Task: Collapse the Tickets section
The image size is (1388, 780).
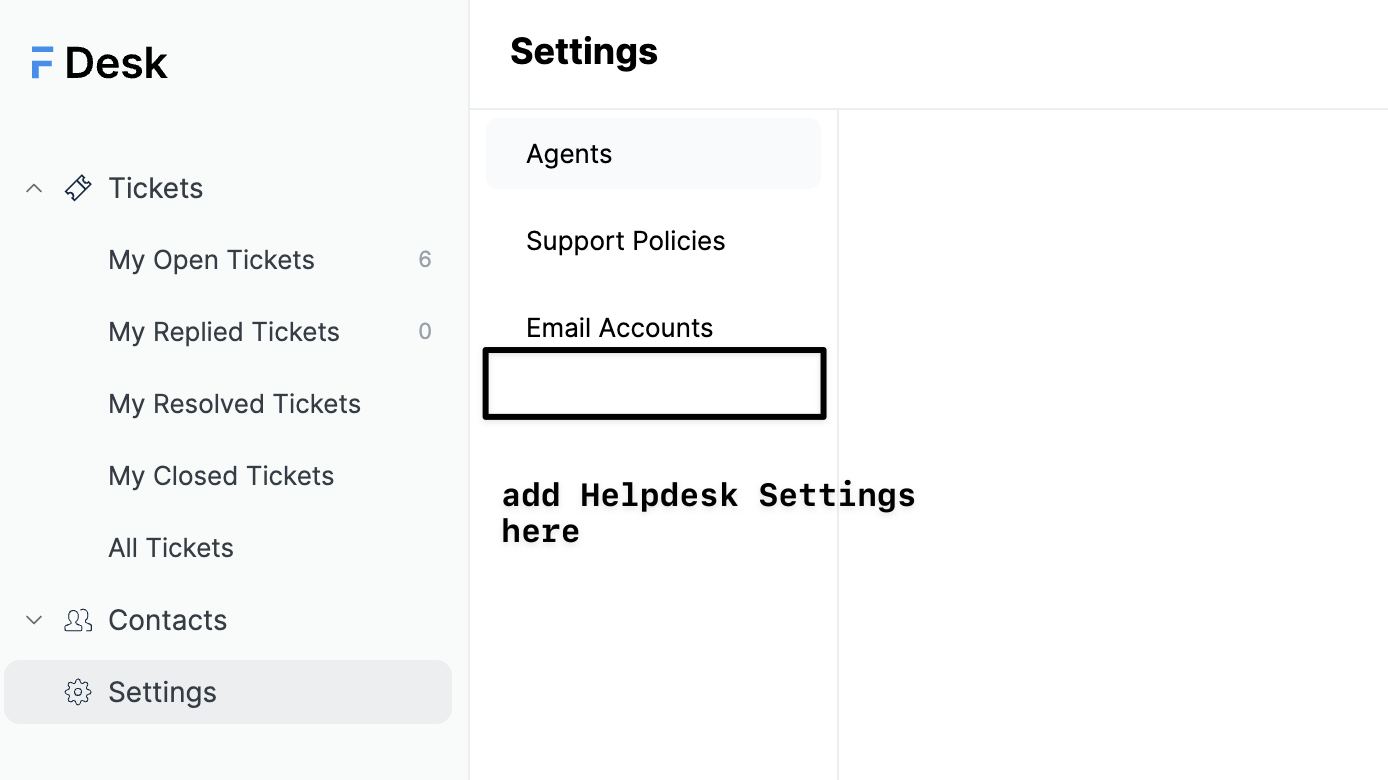Action: tap(33, 187)
